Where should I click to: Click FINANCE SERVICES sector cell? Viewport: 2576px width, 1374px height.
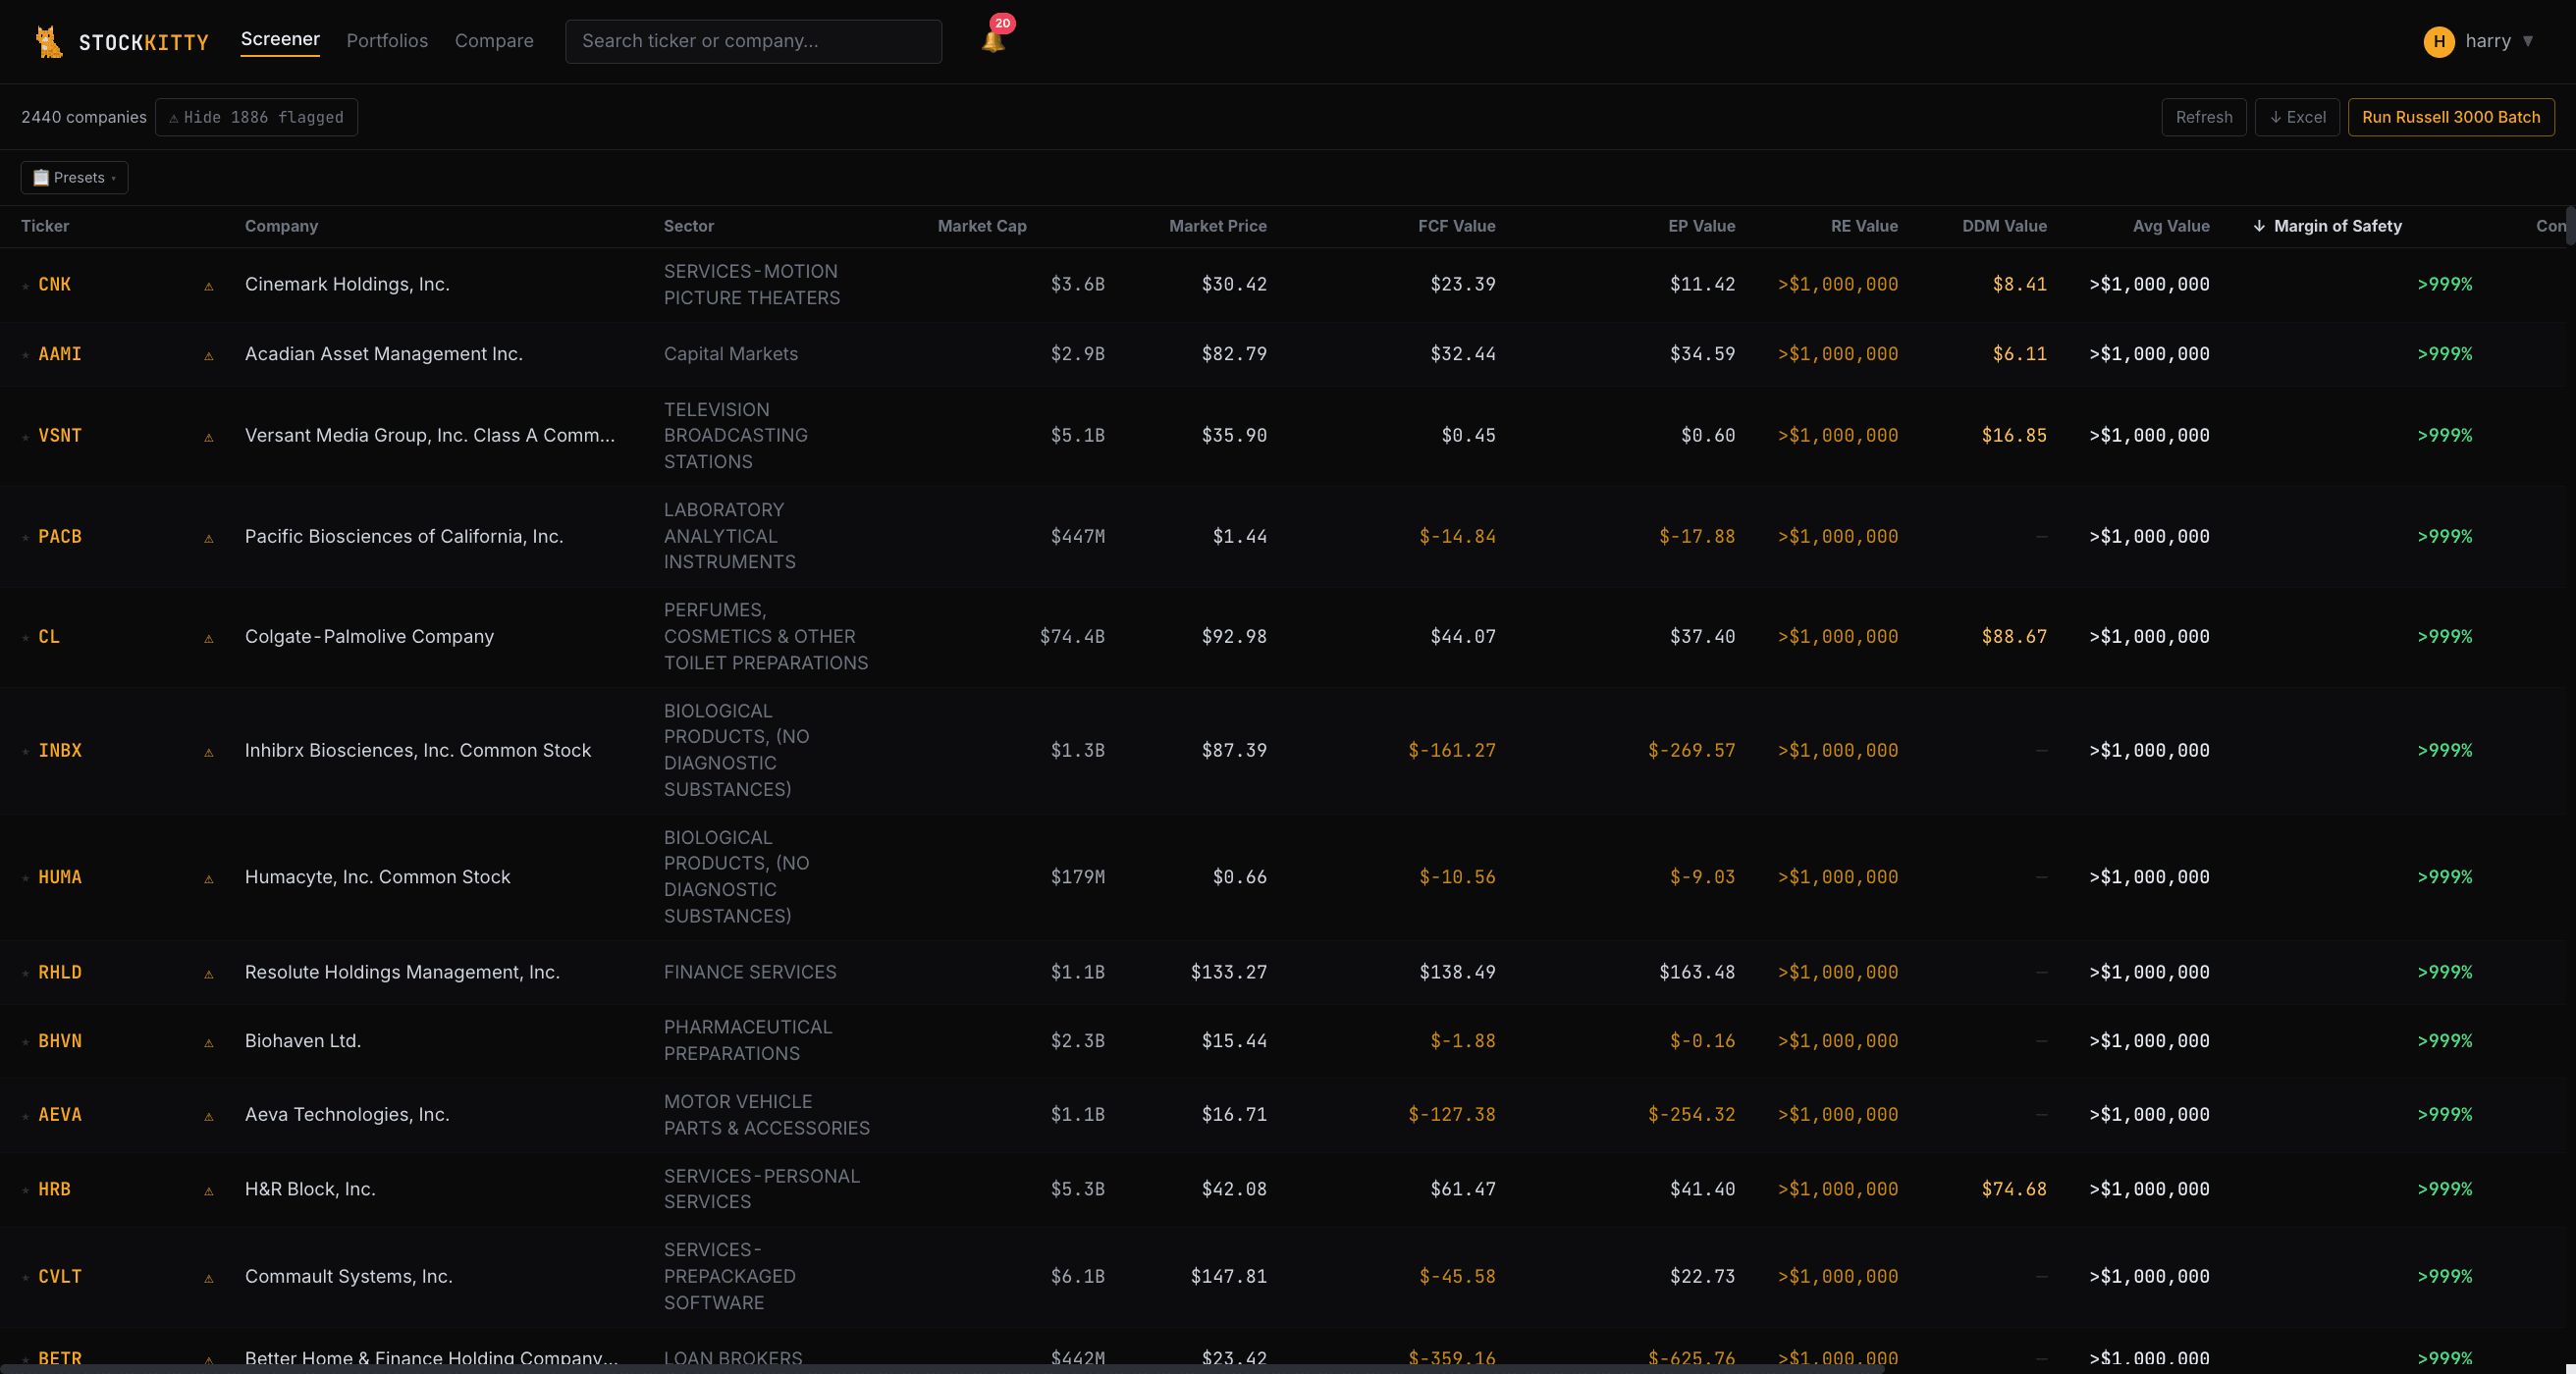click(x=750, y=973)
